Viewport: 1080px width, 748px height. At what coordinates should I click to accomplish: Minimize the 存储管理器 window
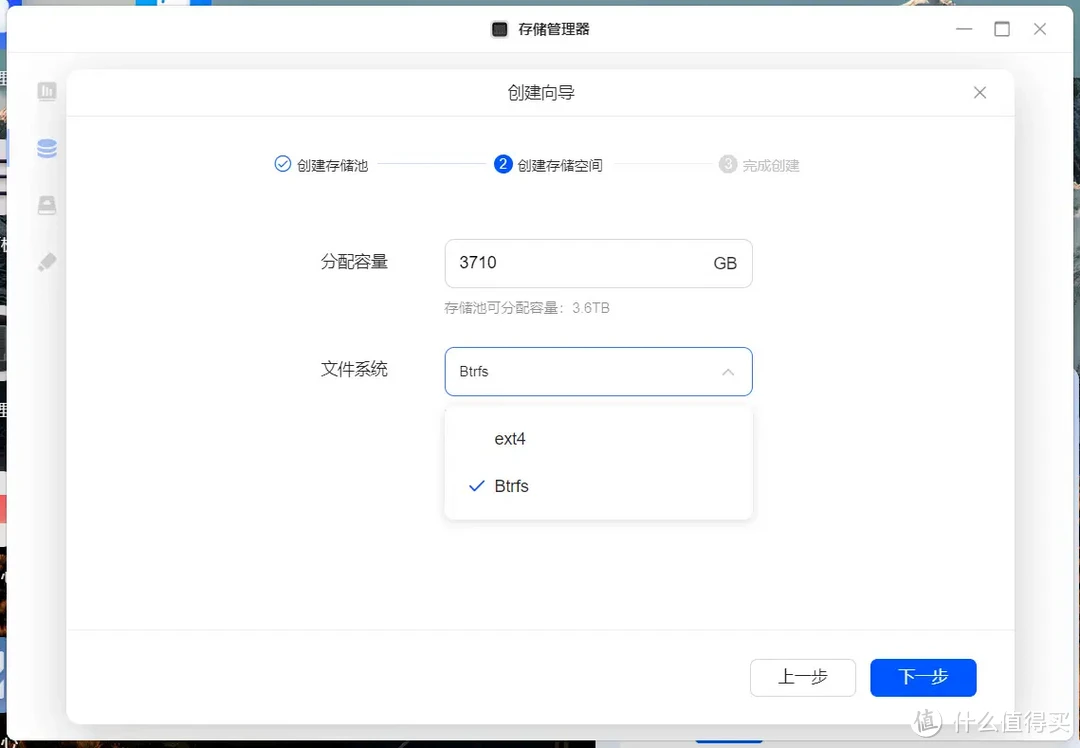963,29
